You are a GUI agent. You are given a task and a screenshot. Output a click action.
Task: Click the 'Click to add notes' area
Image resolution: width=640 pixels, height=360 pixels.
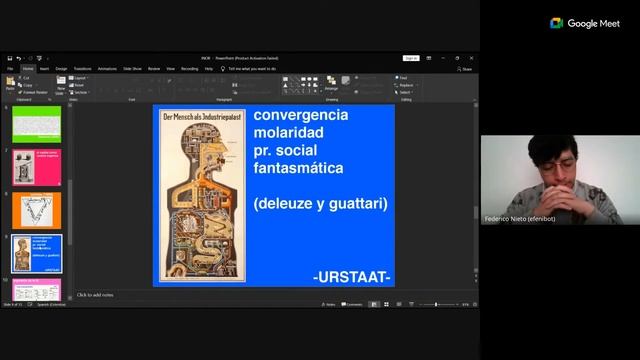[x=95, y=295]
